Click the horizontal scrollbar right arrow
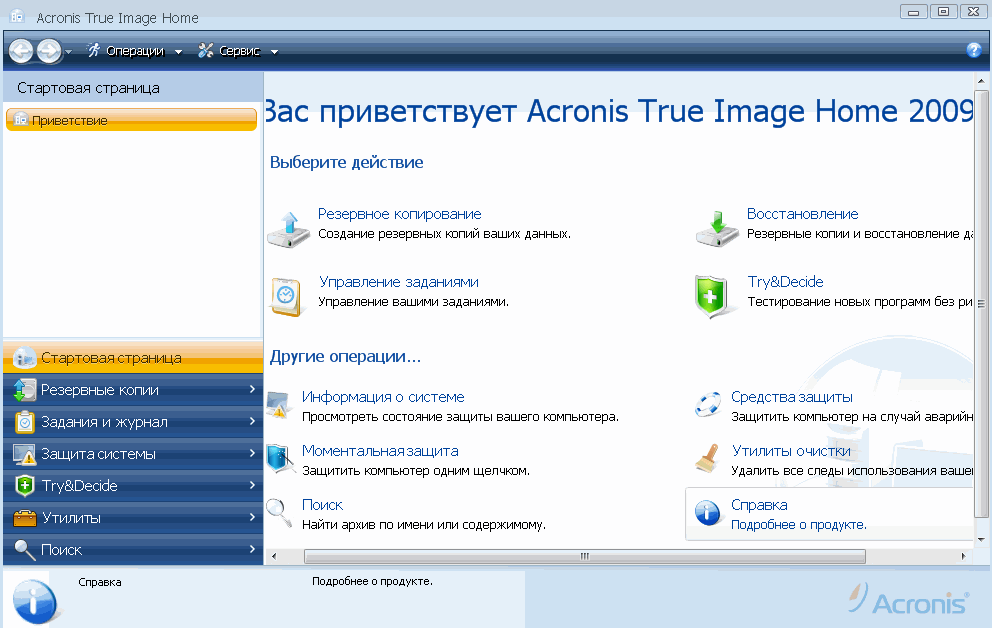This screenshot has height=628, width=992. coord(963,557)
